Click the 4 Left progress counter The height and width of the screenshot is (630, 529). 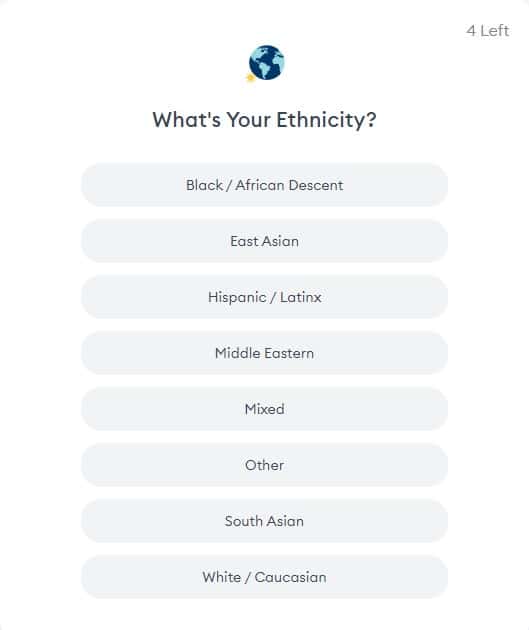[487, 31]
